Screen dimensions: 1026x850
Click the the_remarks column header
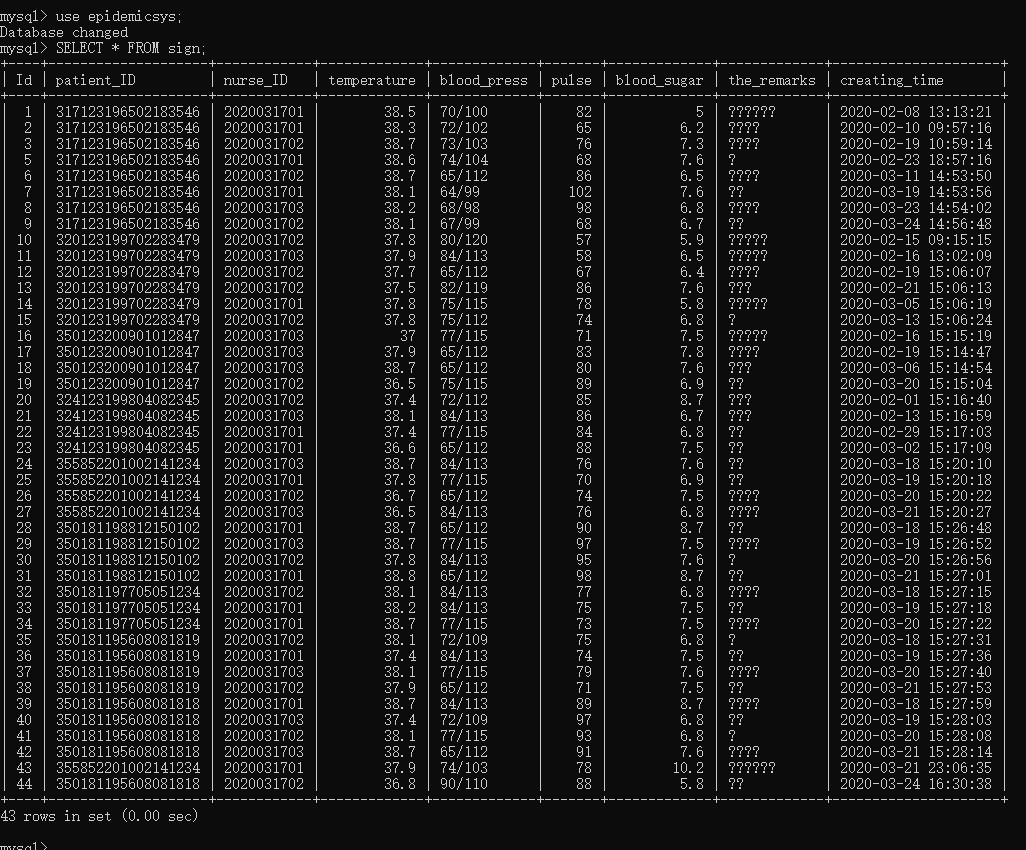(772, 80)
